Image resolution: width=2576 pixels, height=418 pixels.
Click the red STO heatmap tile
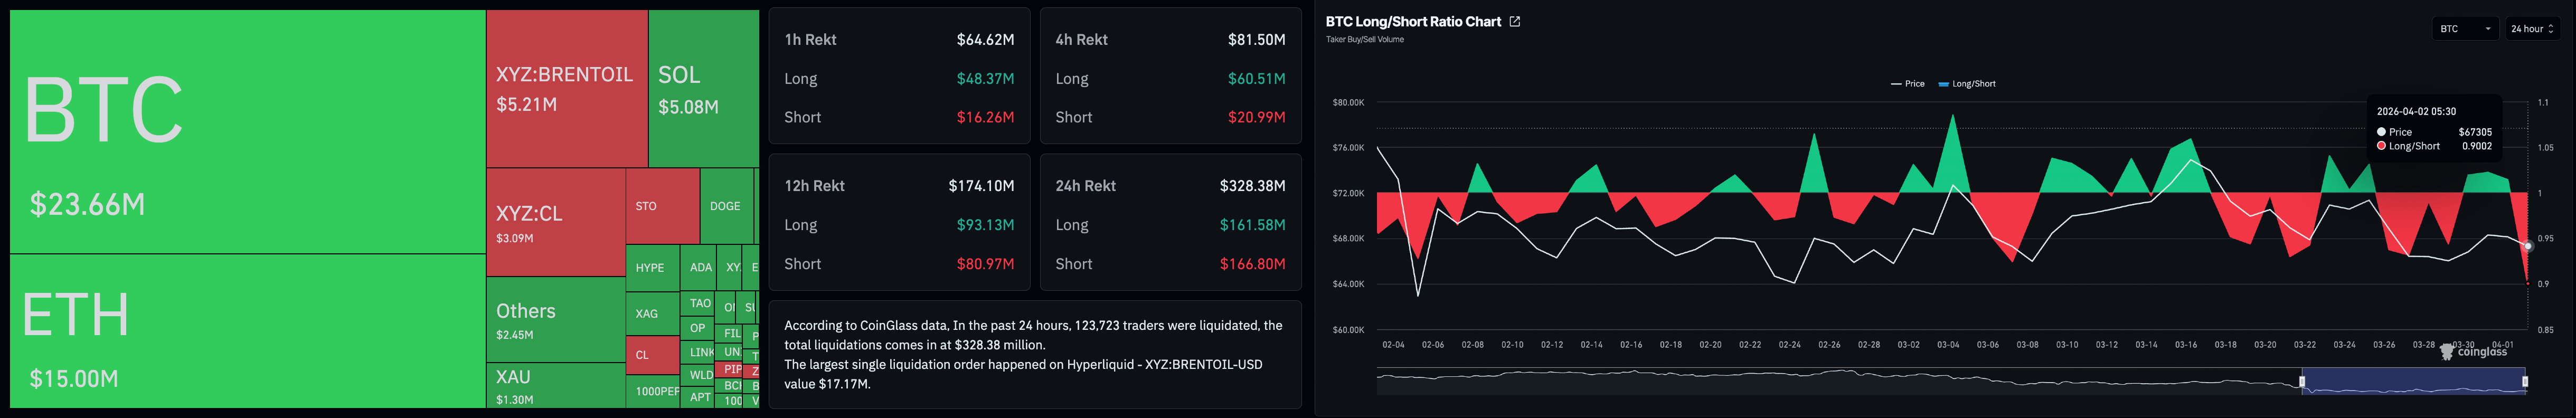point(661,206)
